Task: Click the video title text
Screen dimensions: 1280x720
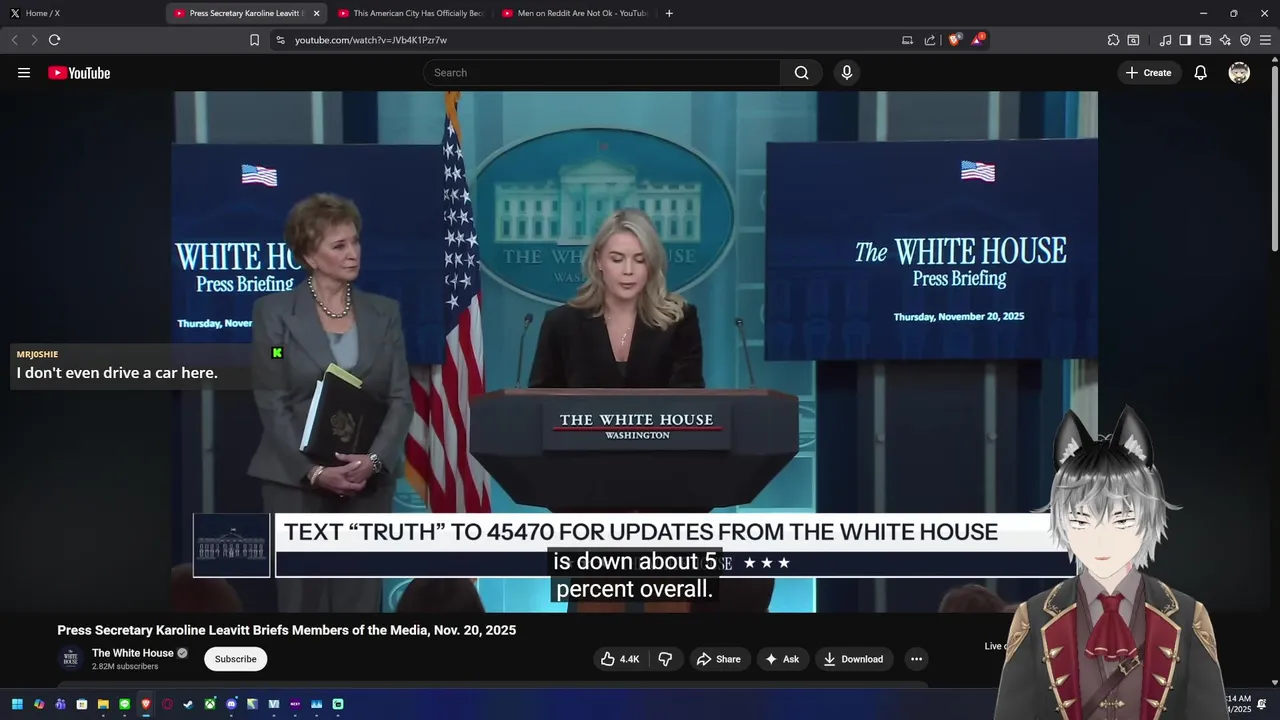Action: [286, 630]
